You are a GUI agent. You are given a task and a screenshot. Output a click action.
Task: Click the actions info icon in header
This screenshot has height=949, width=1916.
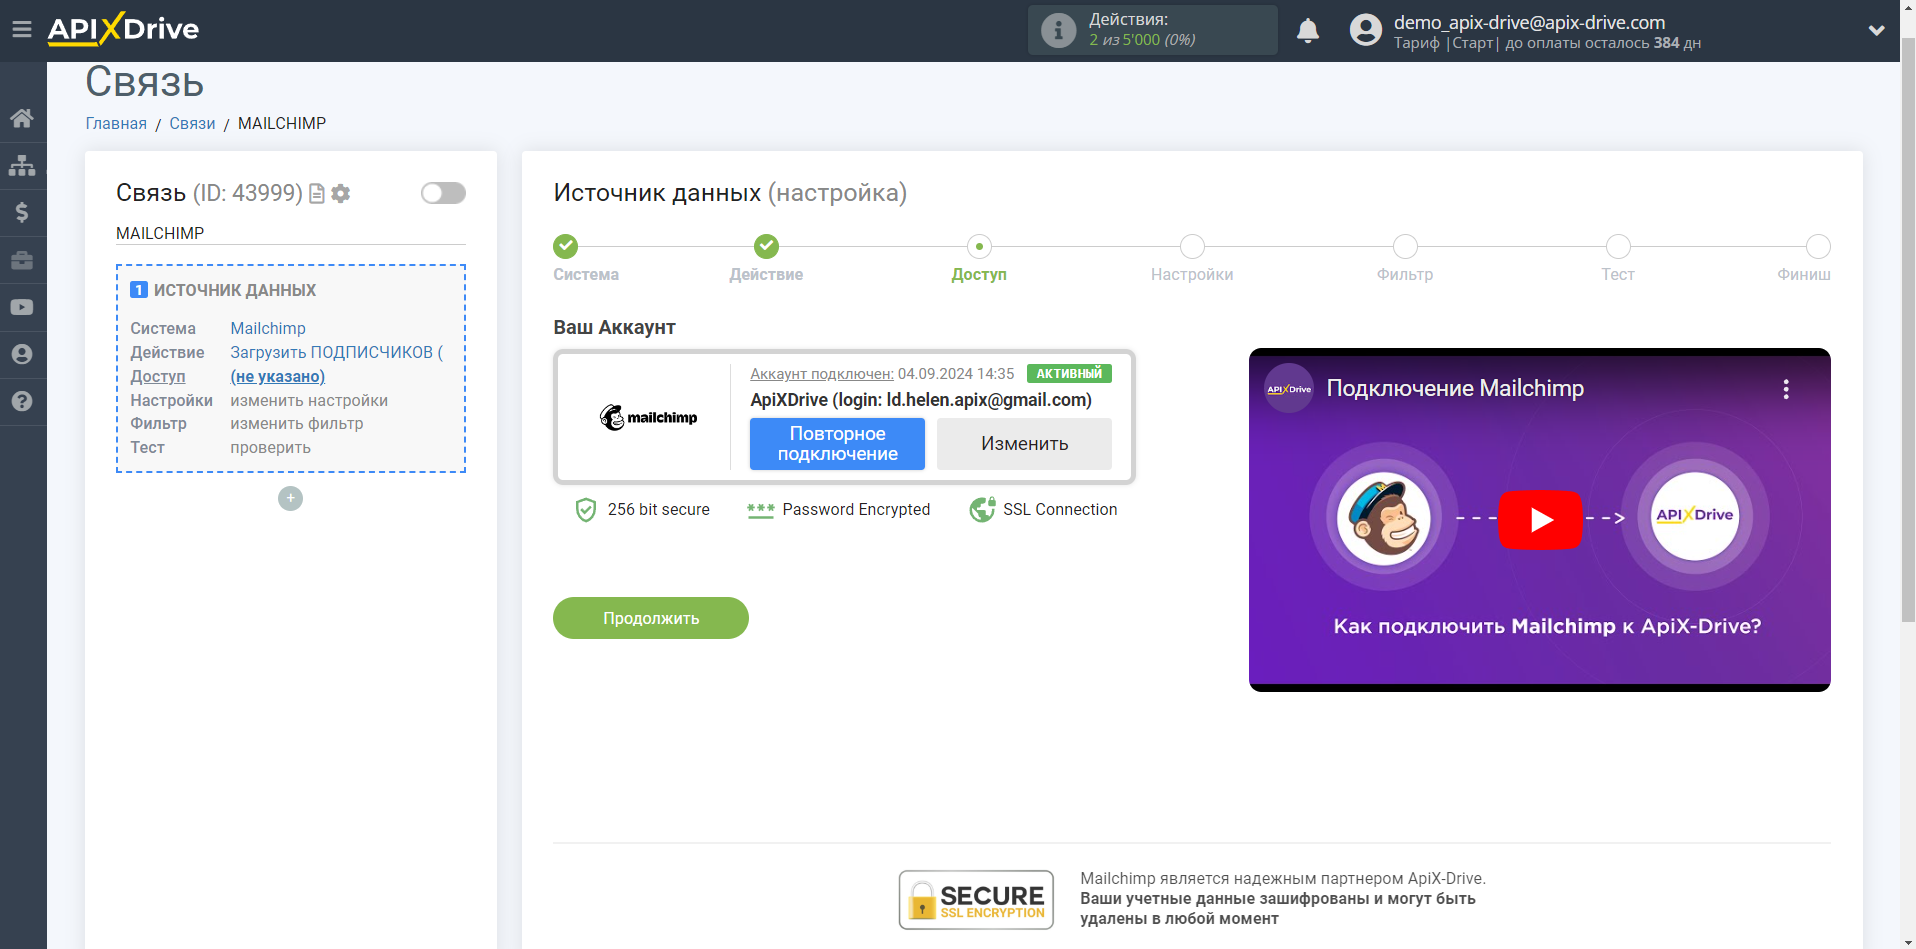click(1058, 30)
